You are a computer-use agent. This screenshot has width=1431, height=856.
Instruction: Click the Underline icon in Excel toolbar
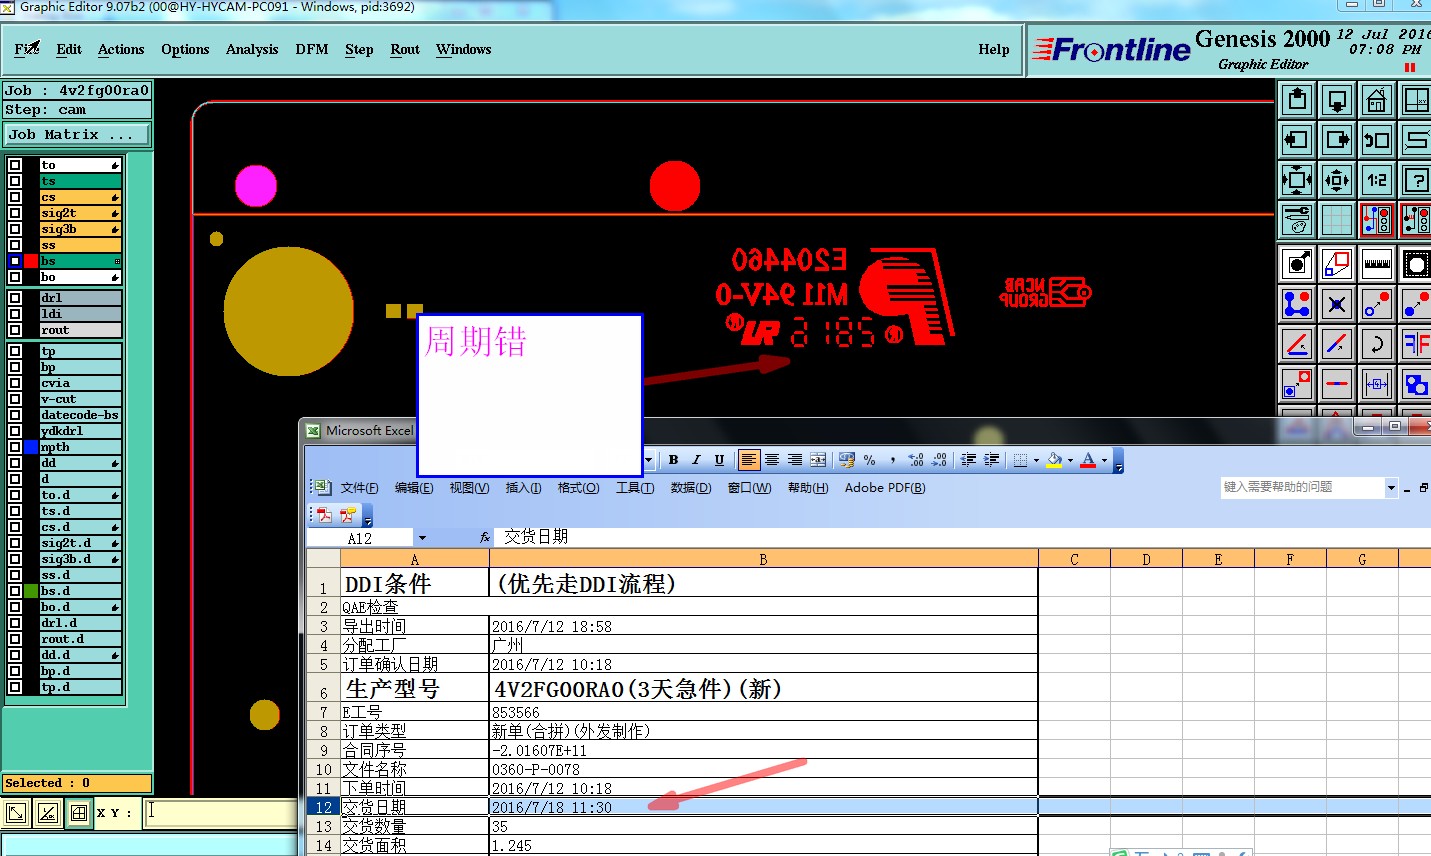click(x=719, y=460)
